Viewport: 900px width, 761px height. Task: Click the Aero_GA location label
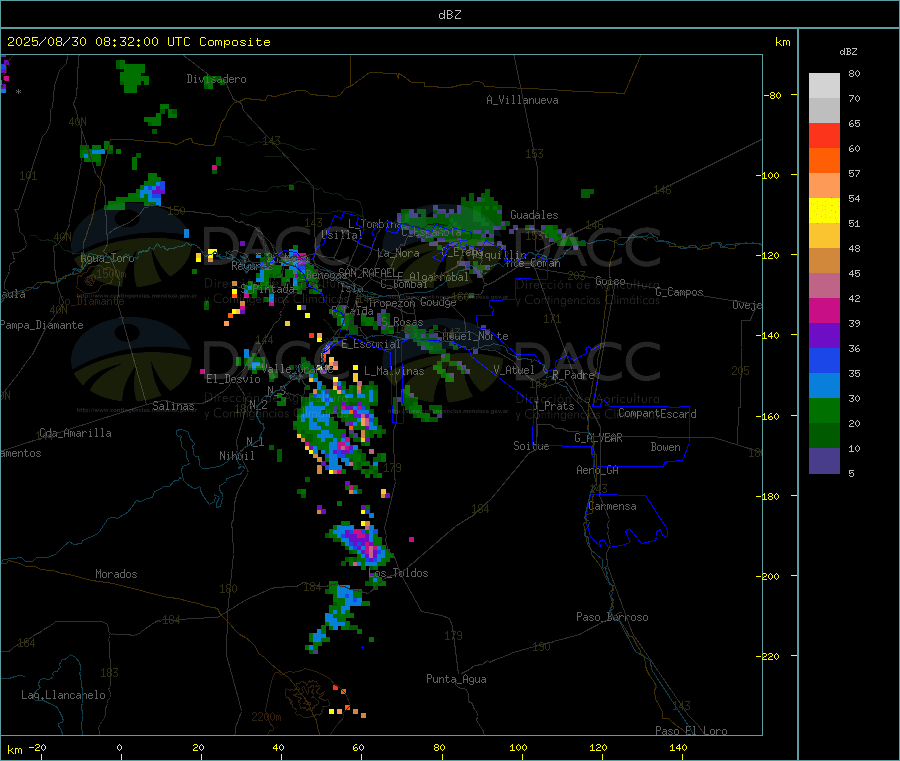[x=598, y=470]
